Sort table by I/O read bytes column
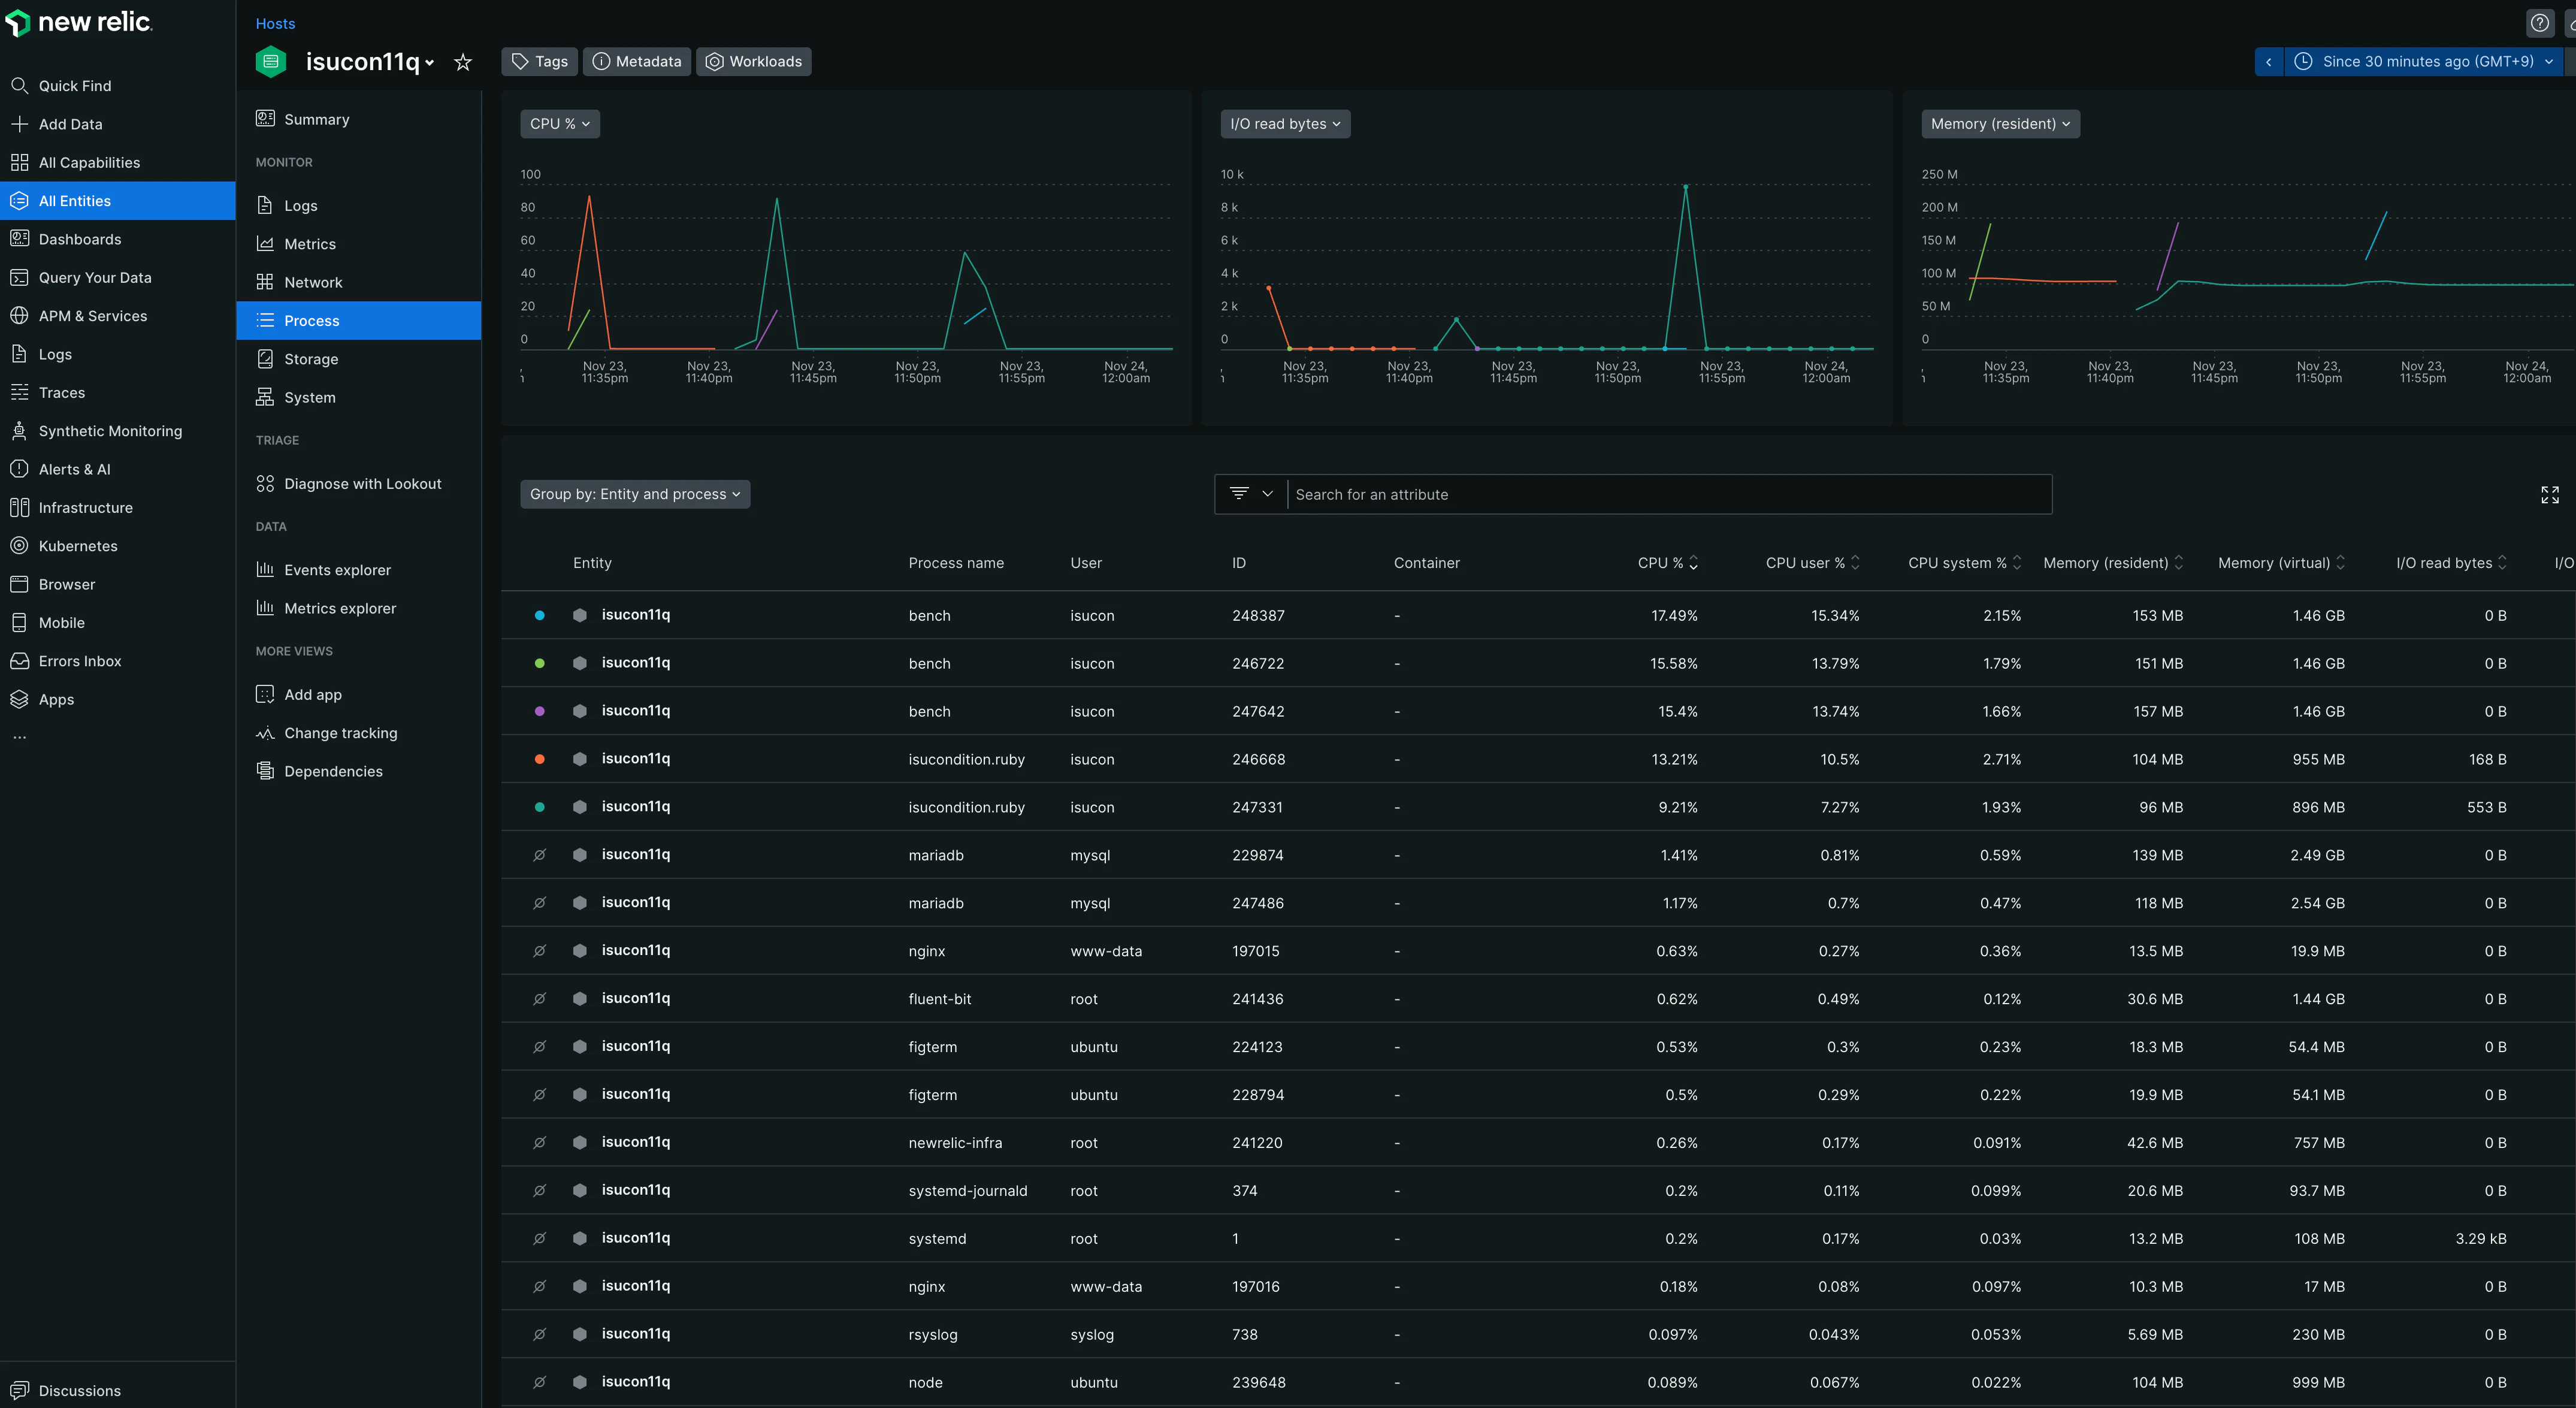The image size is (2576, 1408). [x=2451, y=563]
